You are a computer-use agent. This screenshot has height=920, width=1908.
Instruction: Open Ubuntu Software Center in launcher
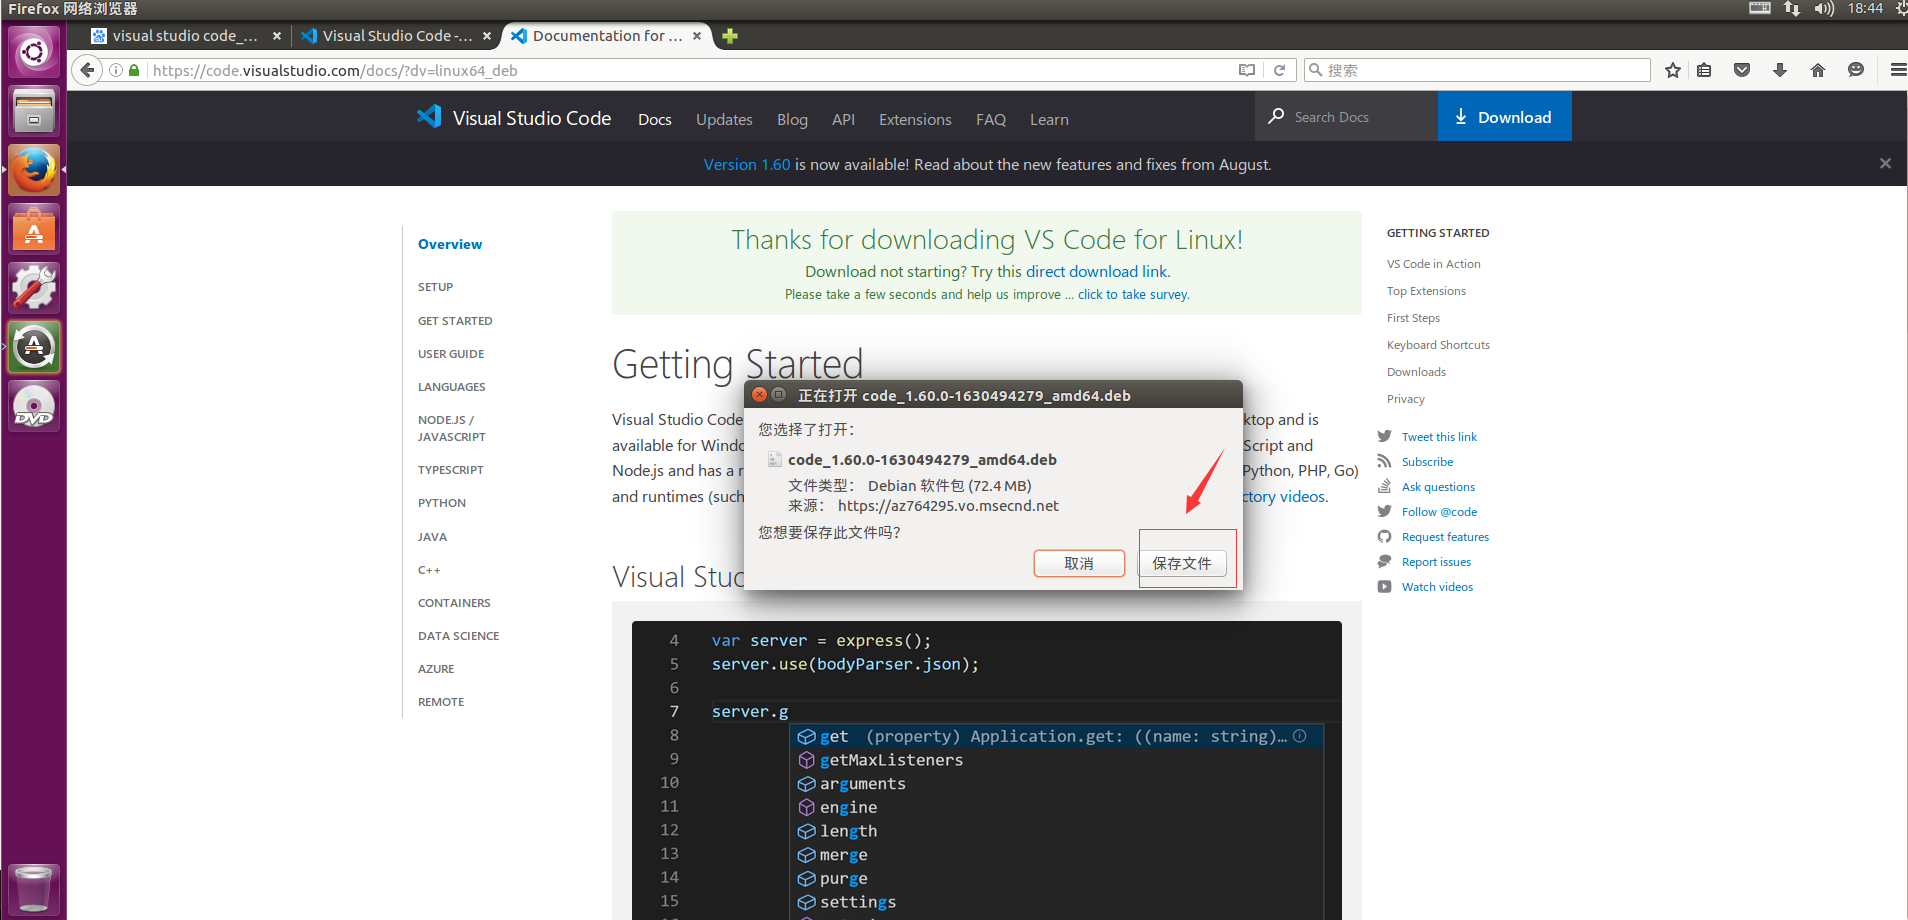pos(34,228)
